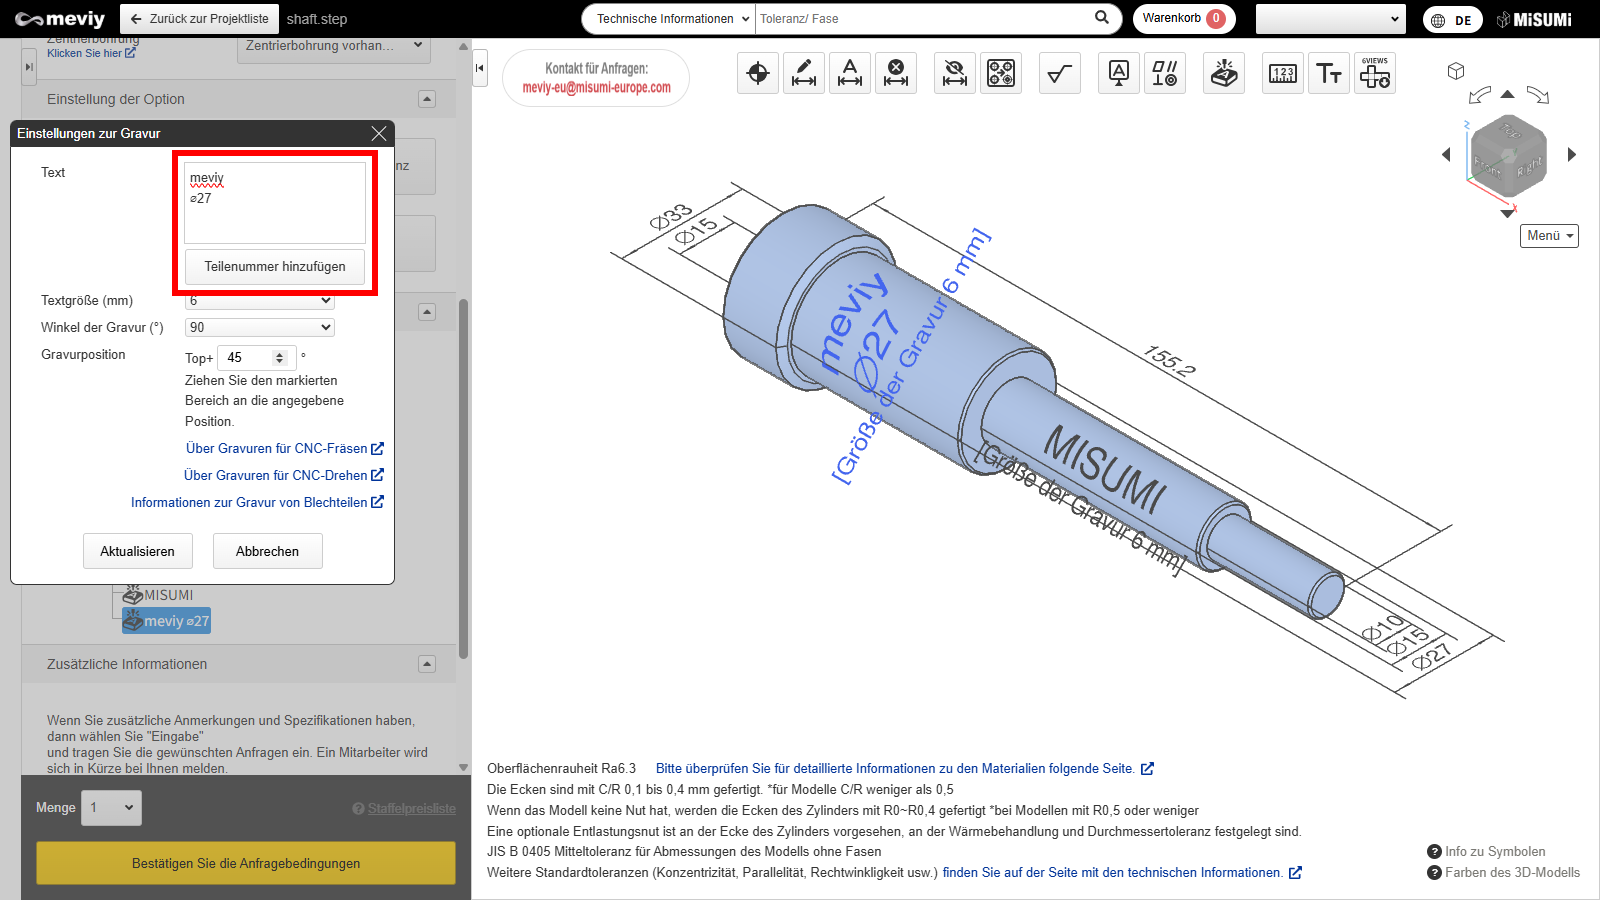Select the engraving laser tool icon
This screenshot has width=1600, height=900.
coord(1224,73)
